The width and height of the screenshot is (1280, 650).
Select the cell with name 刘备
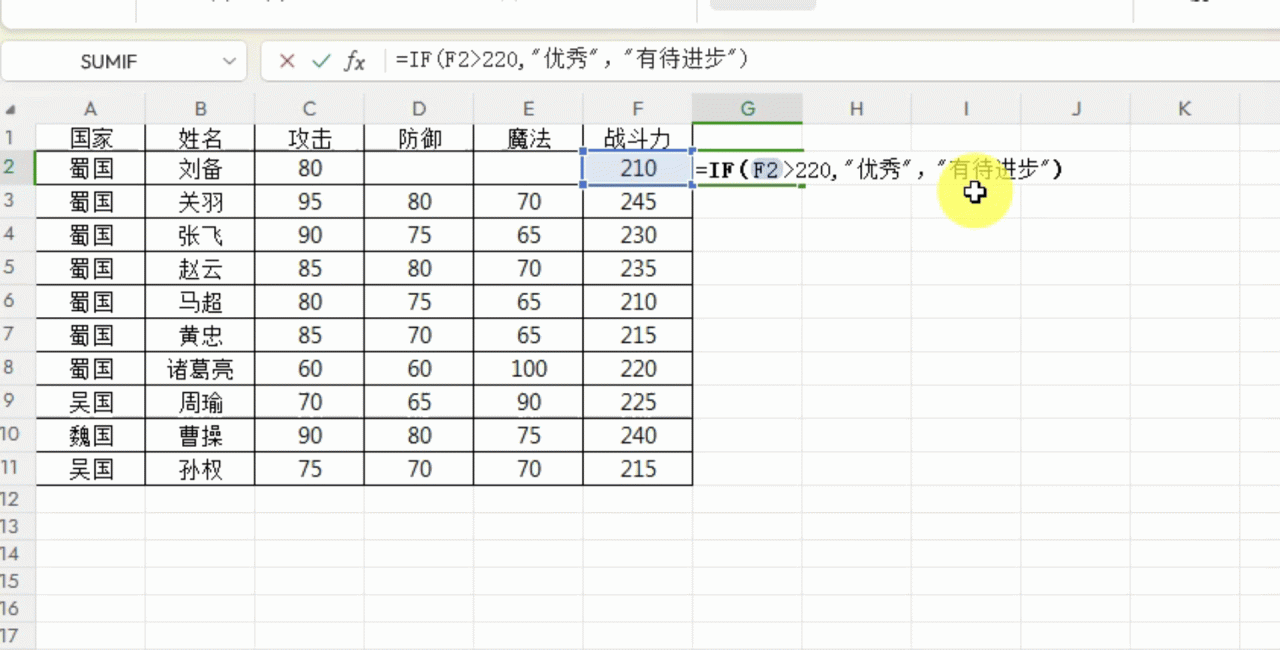click(x=200, y=169)
